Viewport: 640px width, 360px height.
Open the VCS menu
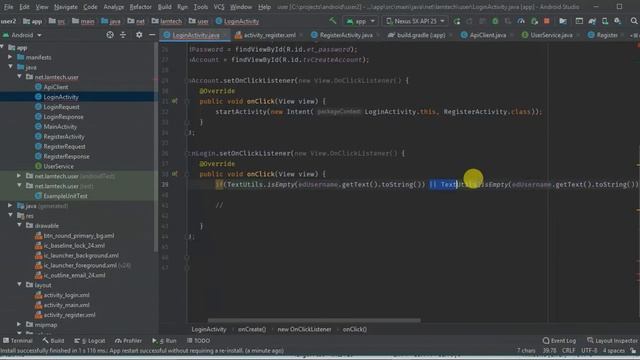[x=219, y=7]
